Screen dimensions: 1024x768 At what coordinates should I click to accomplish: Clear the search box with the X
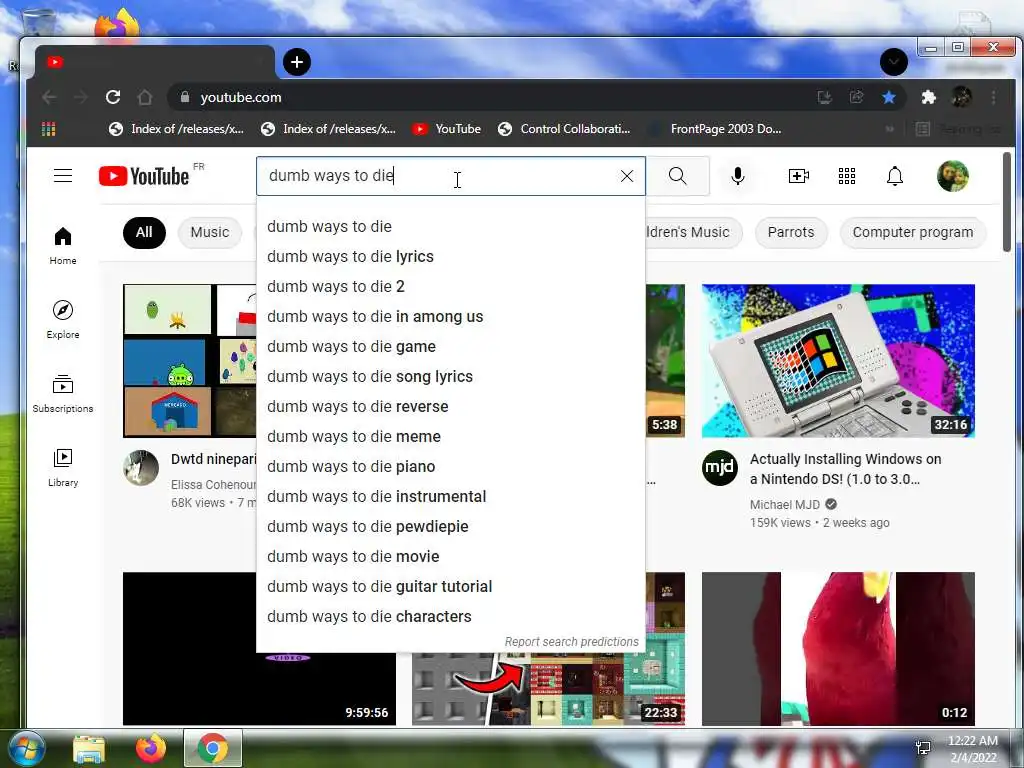click(x=627, y=176)
